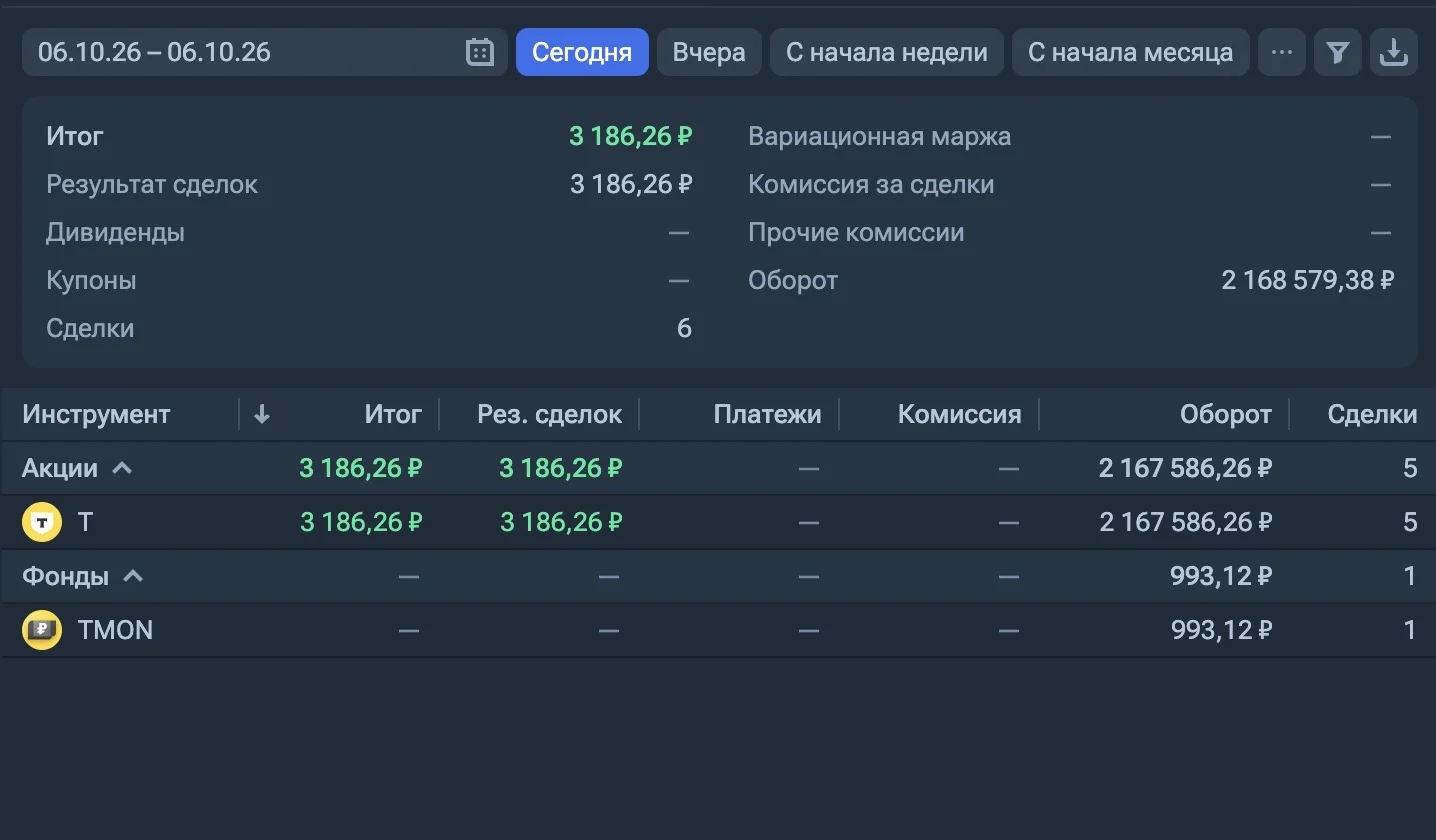Collapse the Акции group chevron
Viewport: 1436px width, 840px height.
click(122, 467)
